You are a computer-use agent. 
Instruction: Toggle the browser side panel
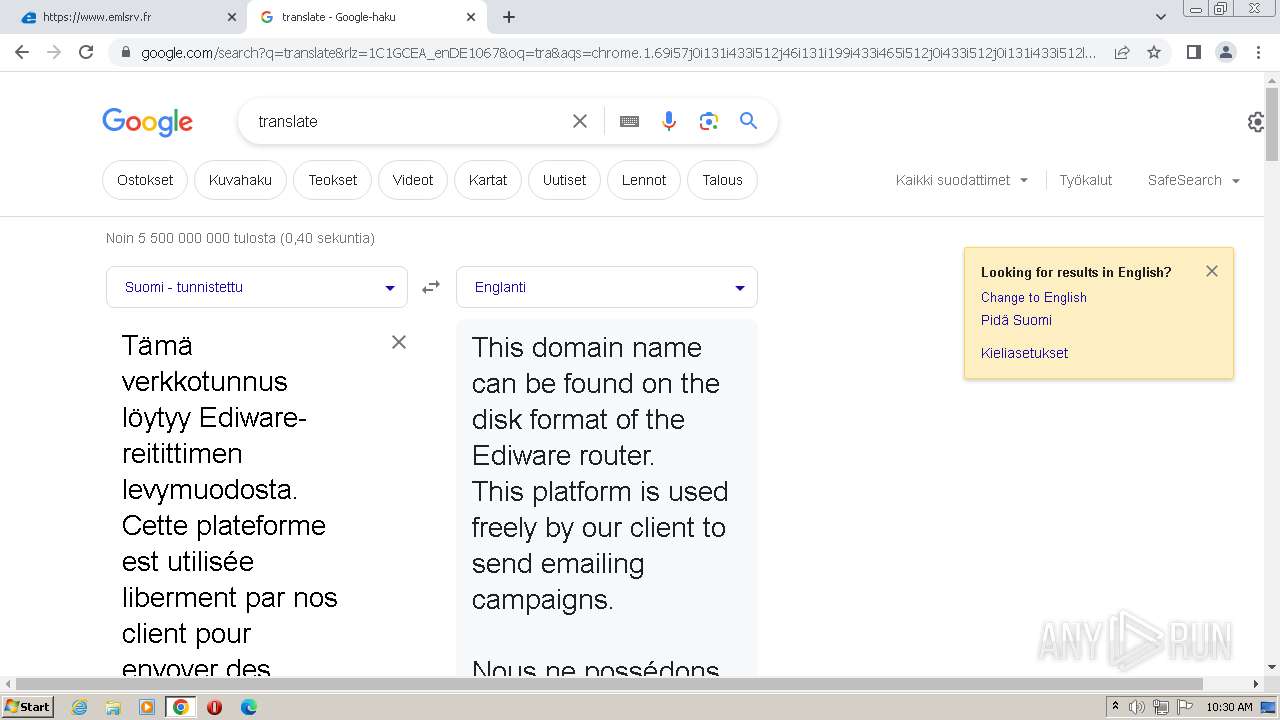(1193, 52)
